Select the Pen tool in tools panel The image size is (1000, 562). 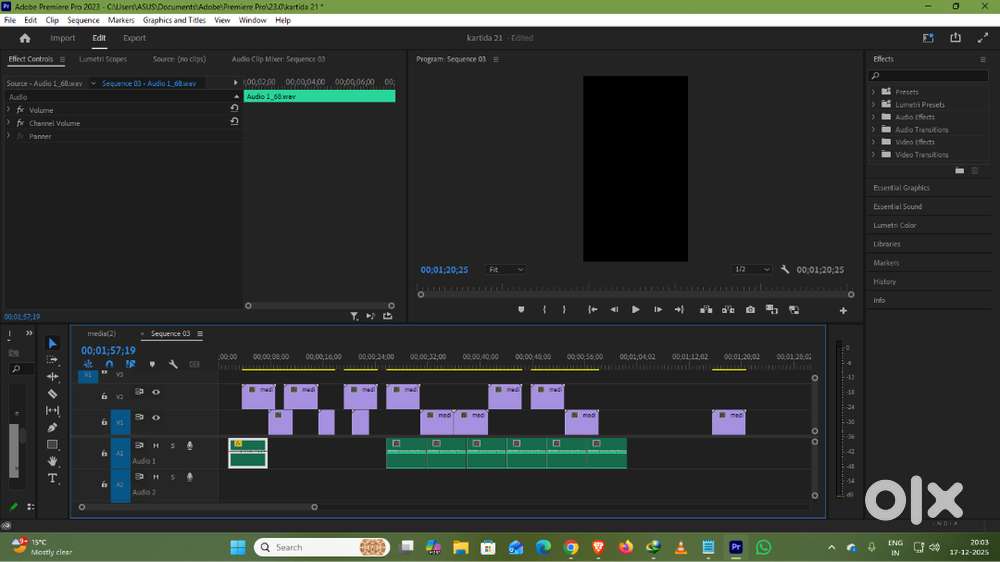tap(53, 428)
